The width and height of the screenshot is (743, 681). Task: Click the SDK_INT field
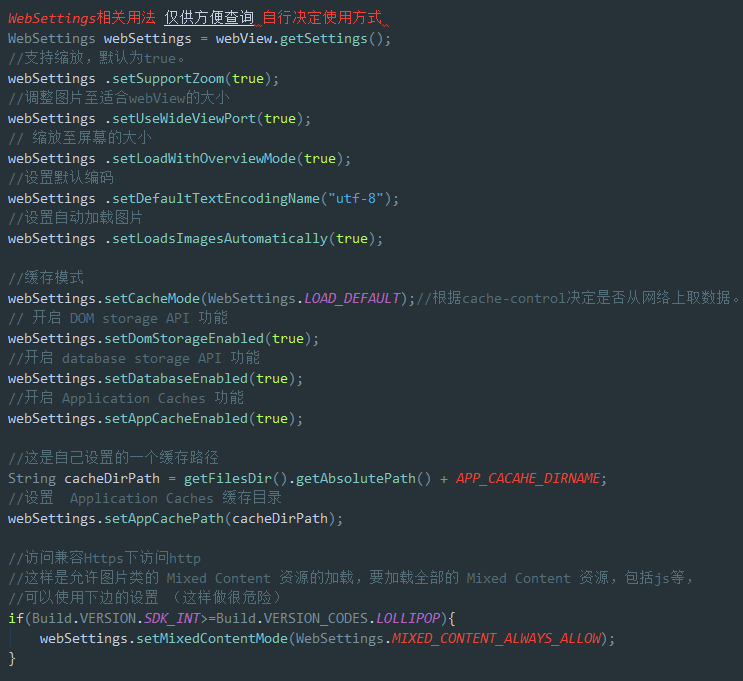click(x=172, y=618)
